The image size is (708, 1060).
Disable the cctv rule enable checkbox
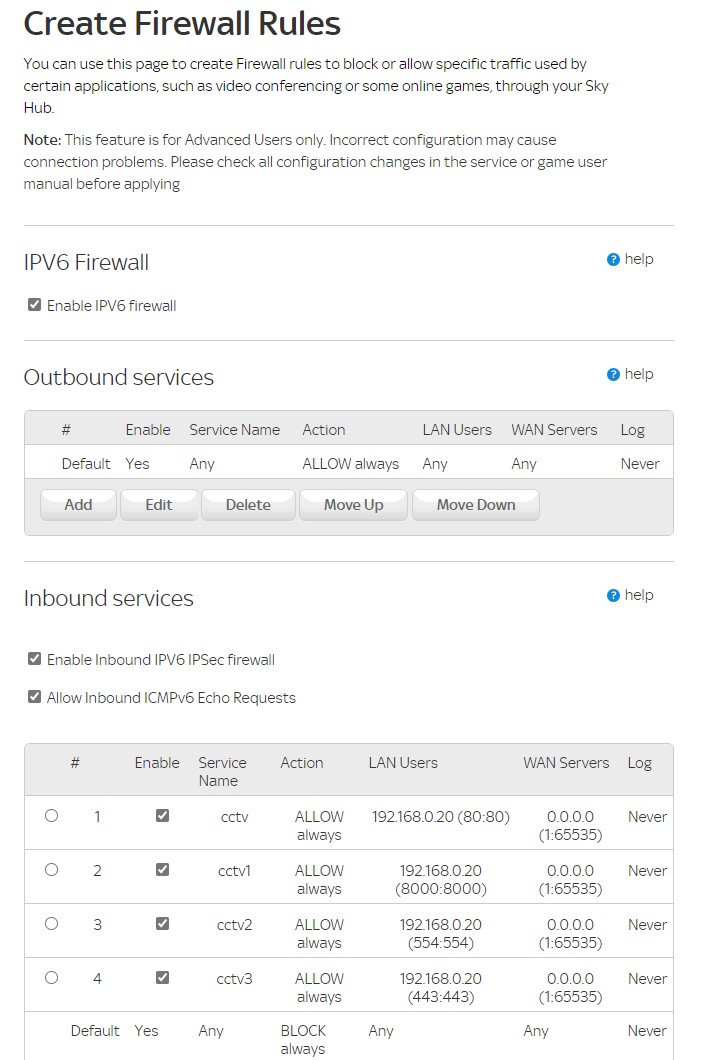[x=163, y=816]
